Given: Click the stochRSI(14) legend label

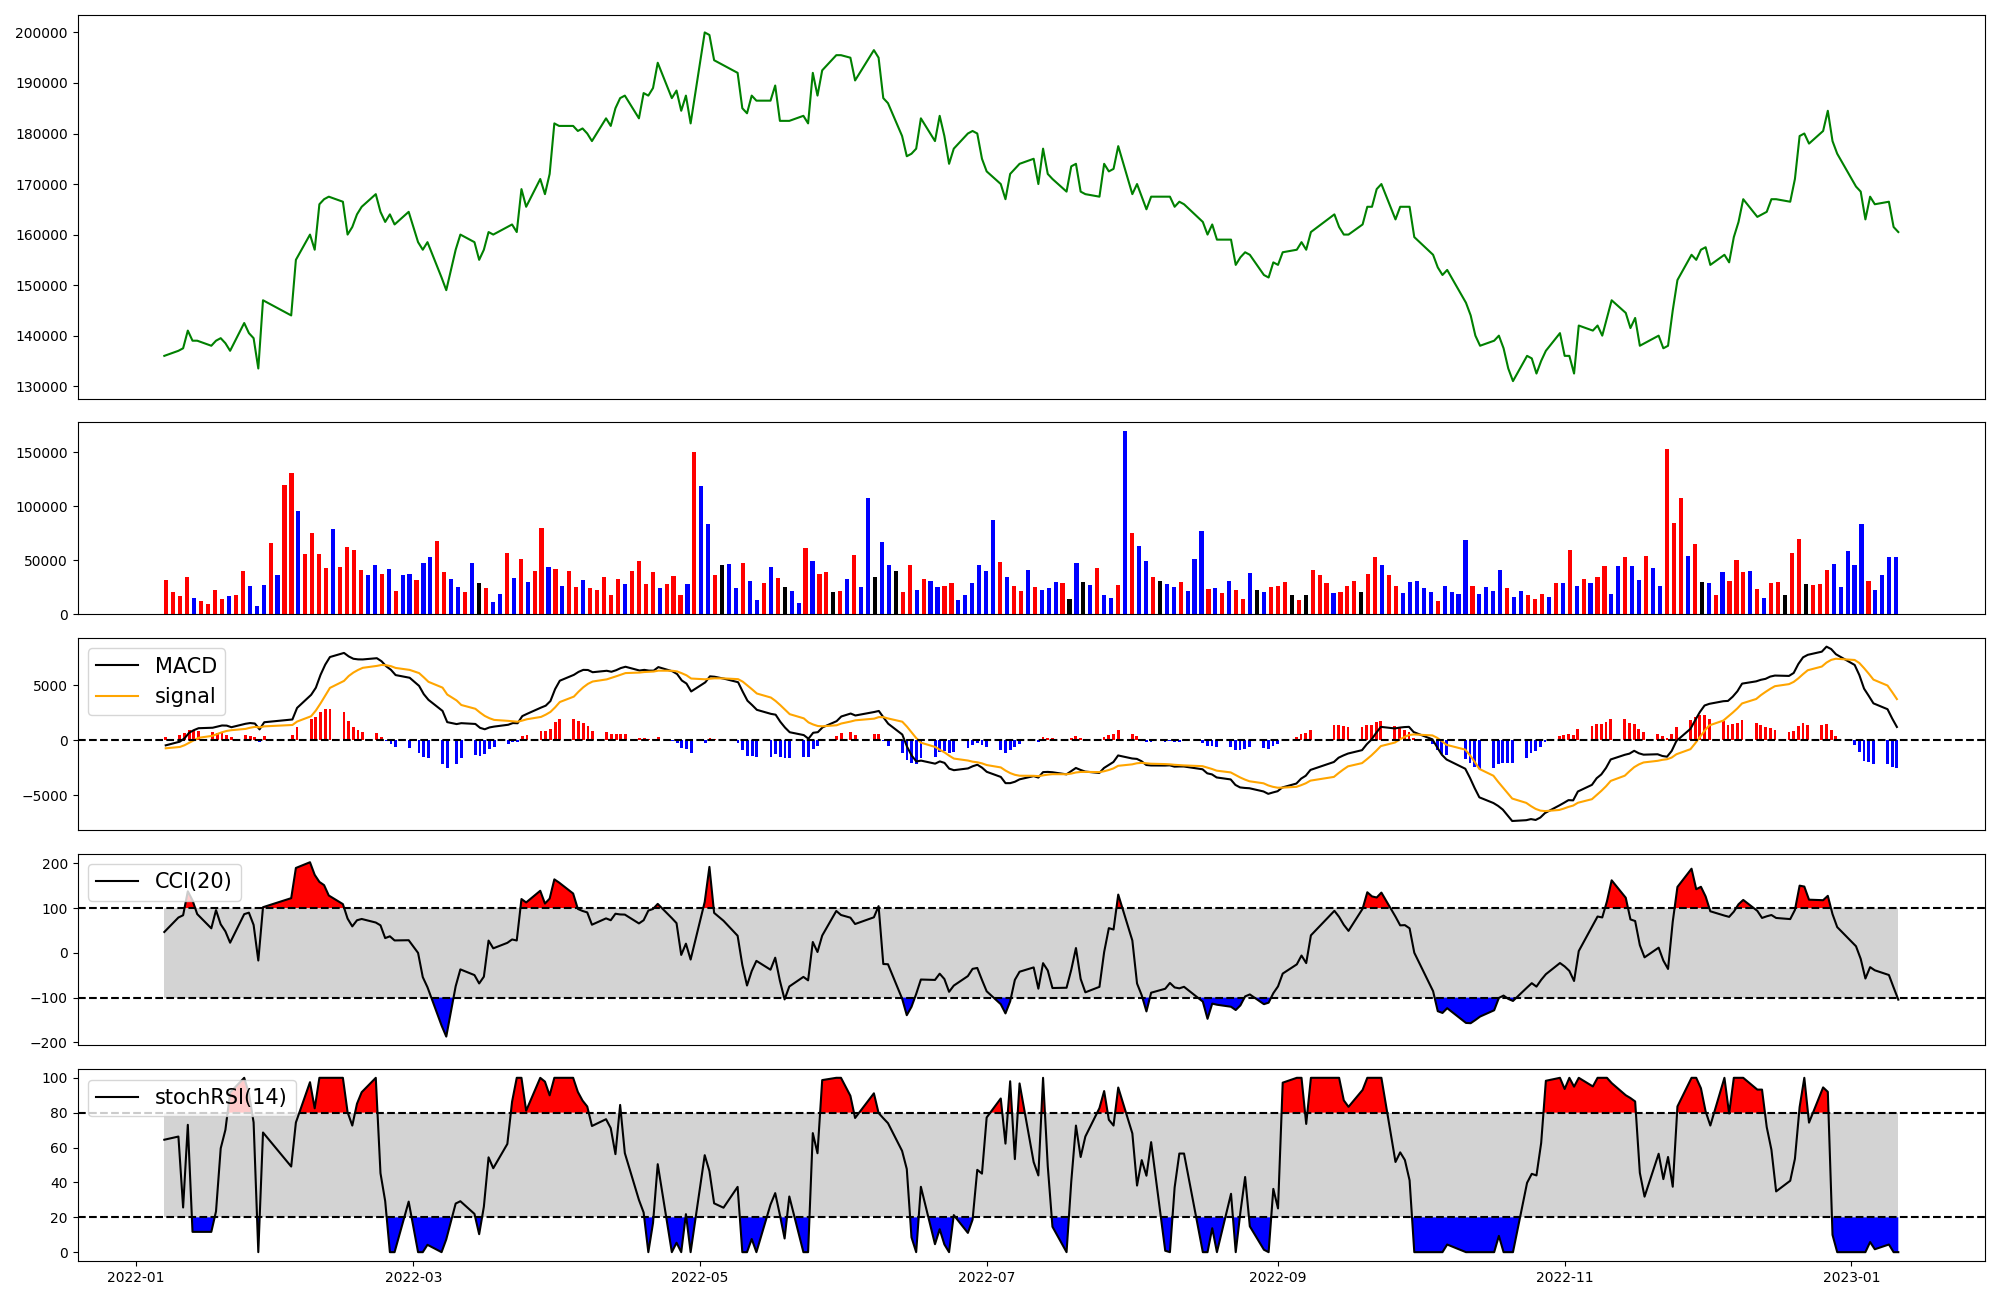Looking at the screenshot, I should coord(220,1097).
